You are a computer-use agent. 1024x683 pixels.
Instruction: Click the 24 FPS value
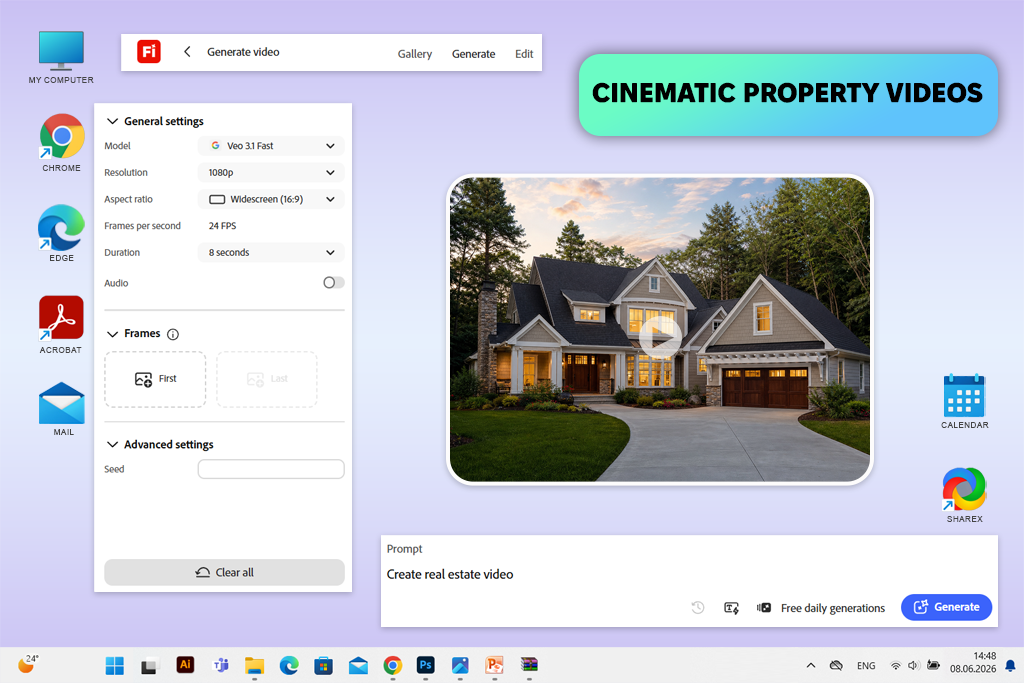(222, 226)
